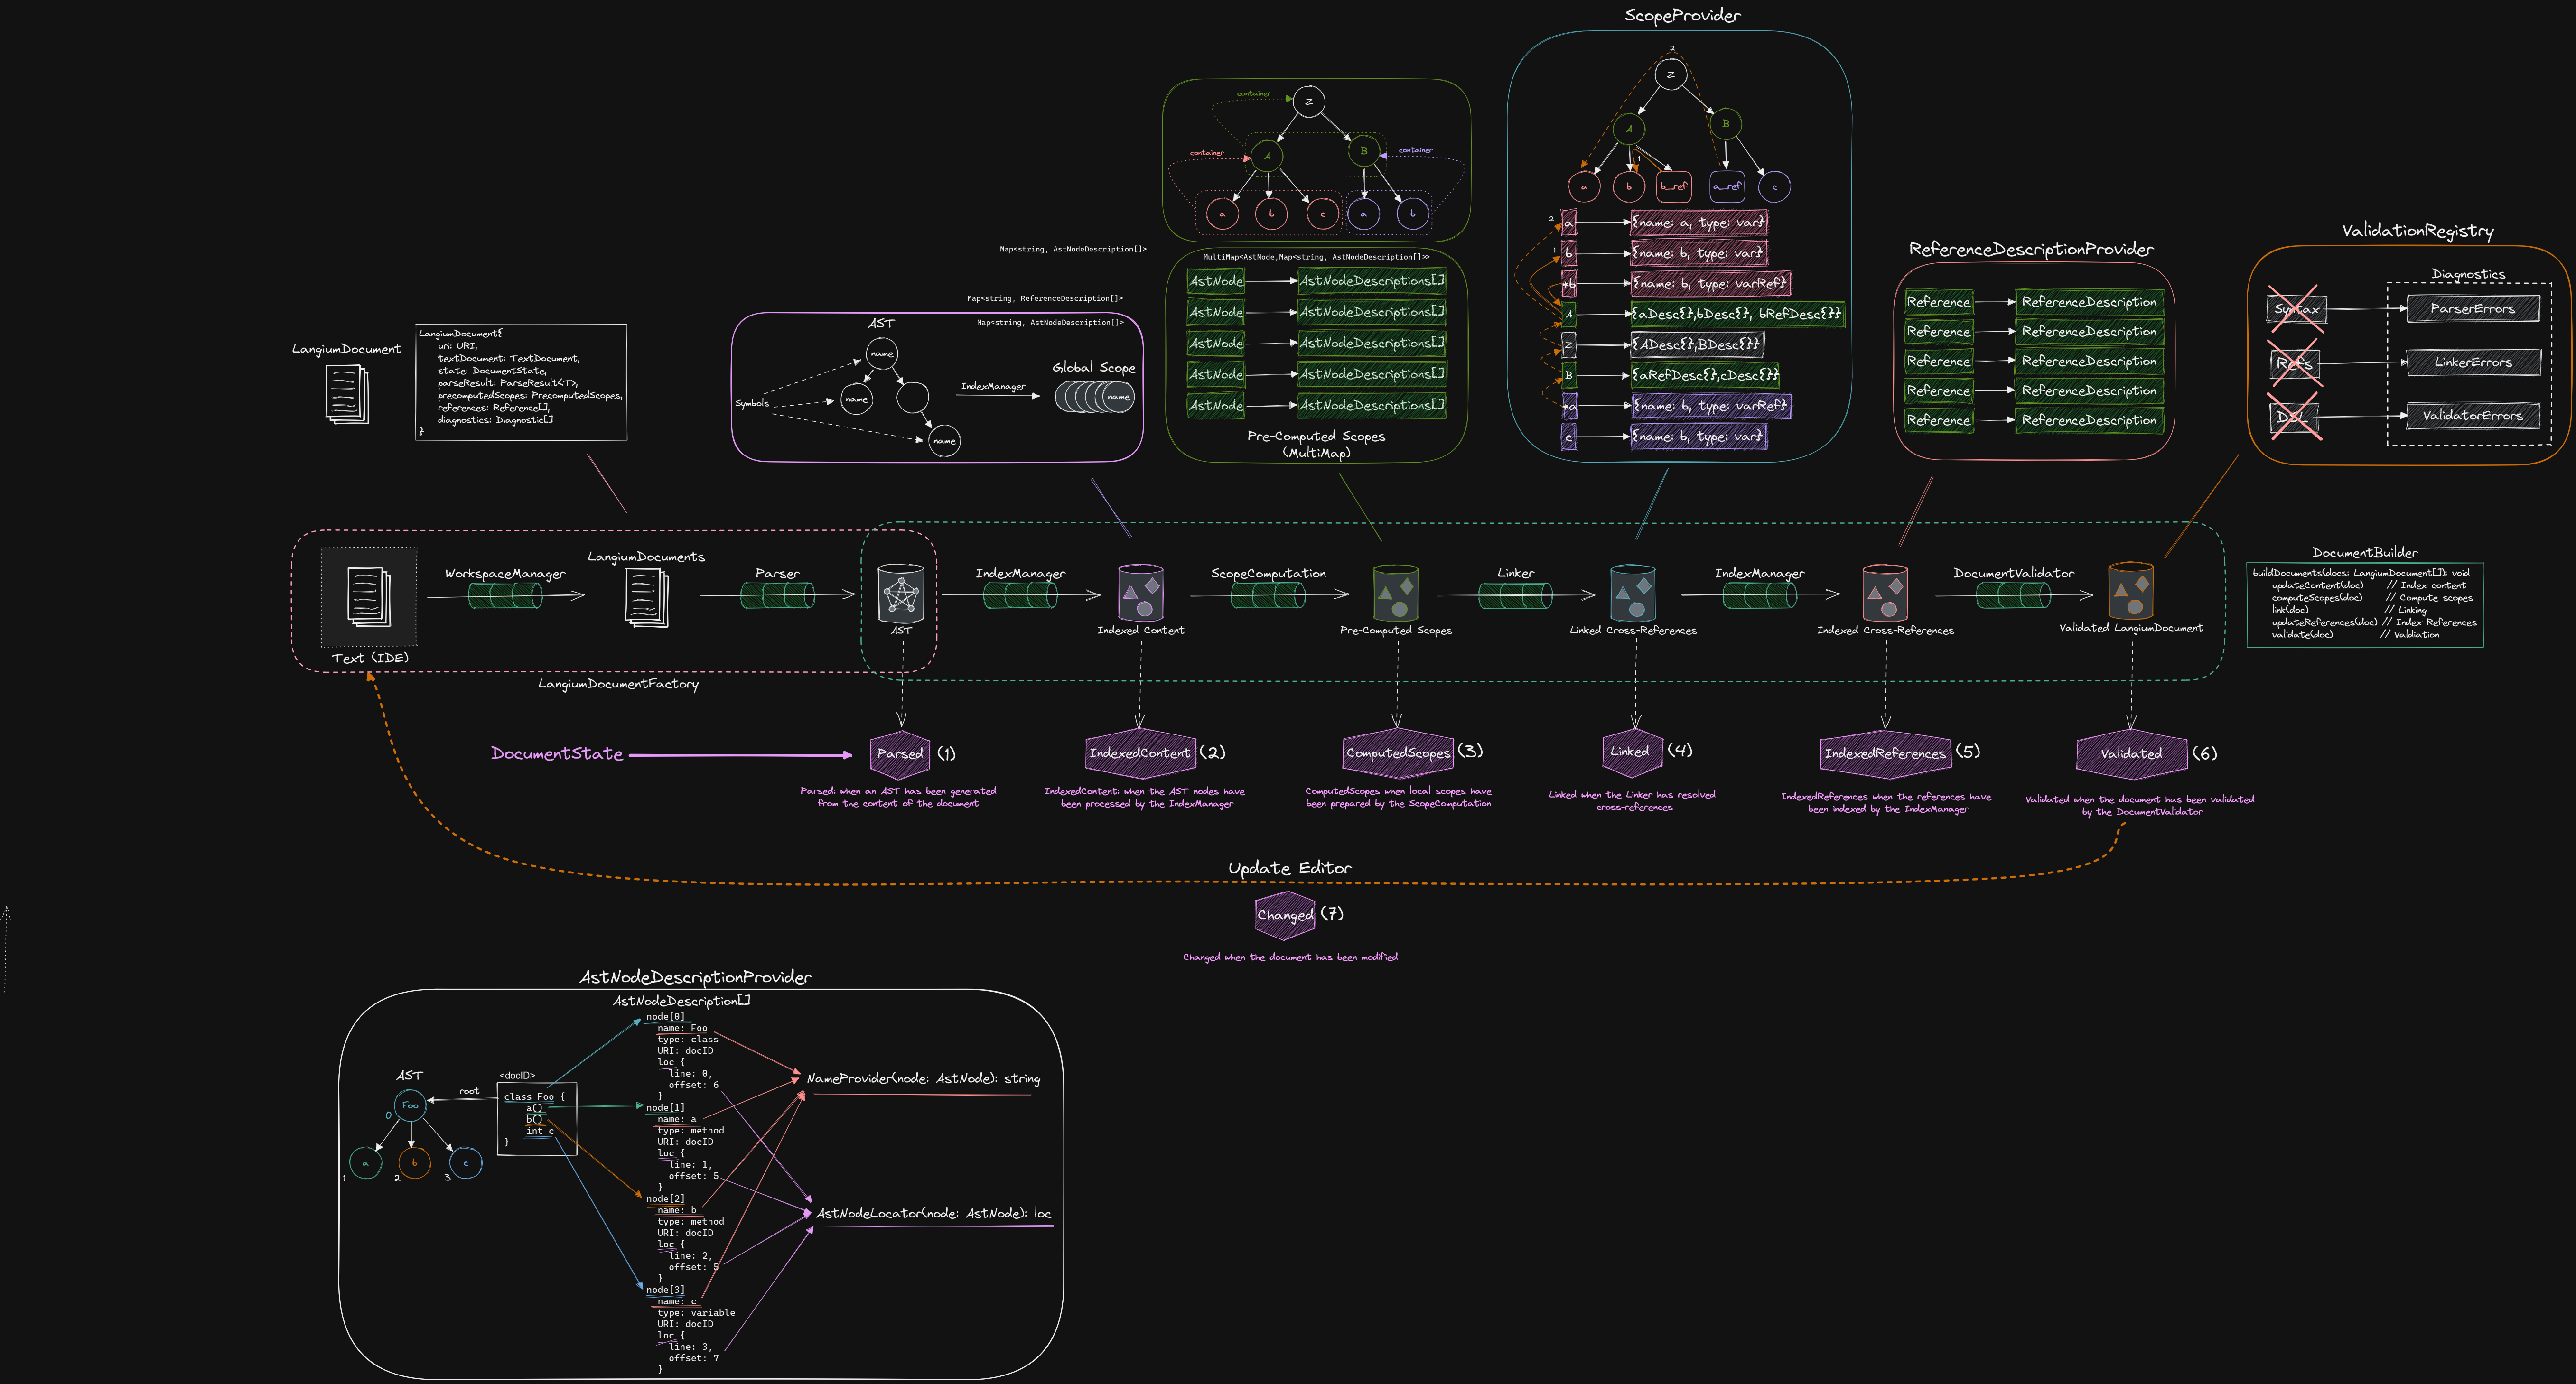Select the a_ref node in ScopeProvider tree
This screenshot has height=1384, width=2576.
1726,186
